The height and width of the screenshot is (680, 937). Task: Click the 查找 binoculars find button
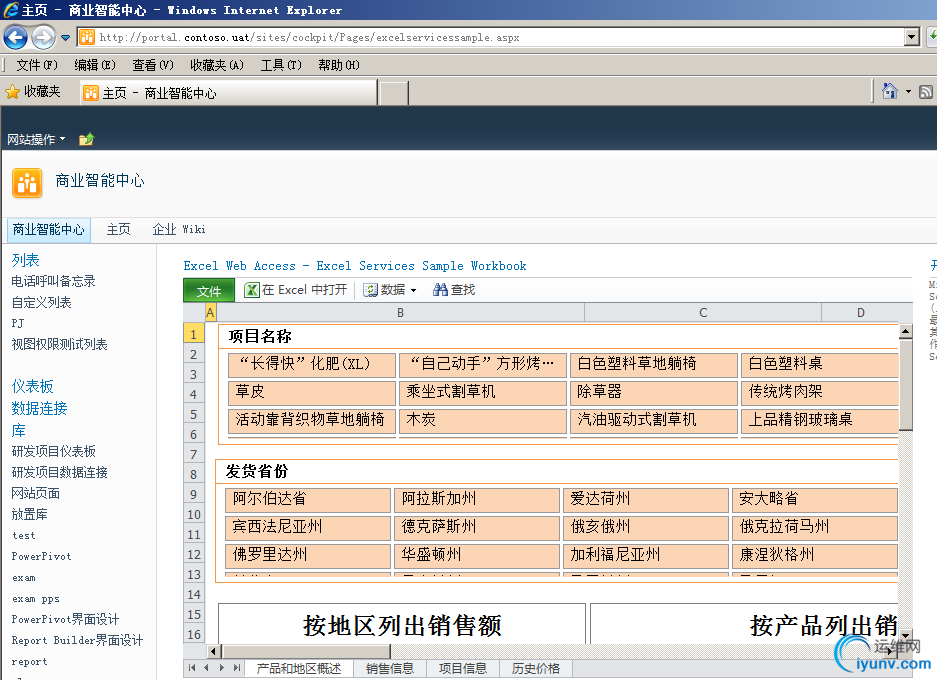point(454,290)
